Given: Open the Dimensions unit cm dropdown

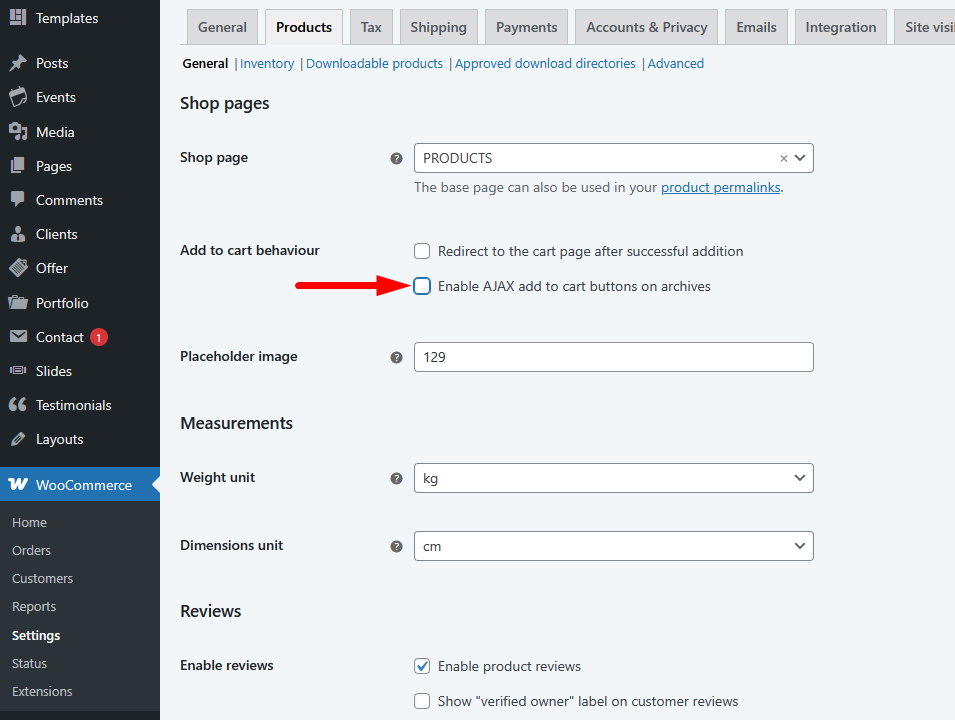Looking at the screenshot, I should [613, 546].
